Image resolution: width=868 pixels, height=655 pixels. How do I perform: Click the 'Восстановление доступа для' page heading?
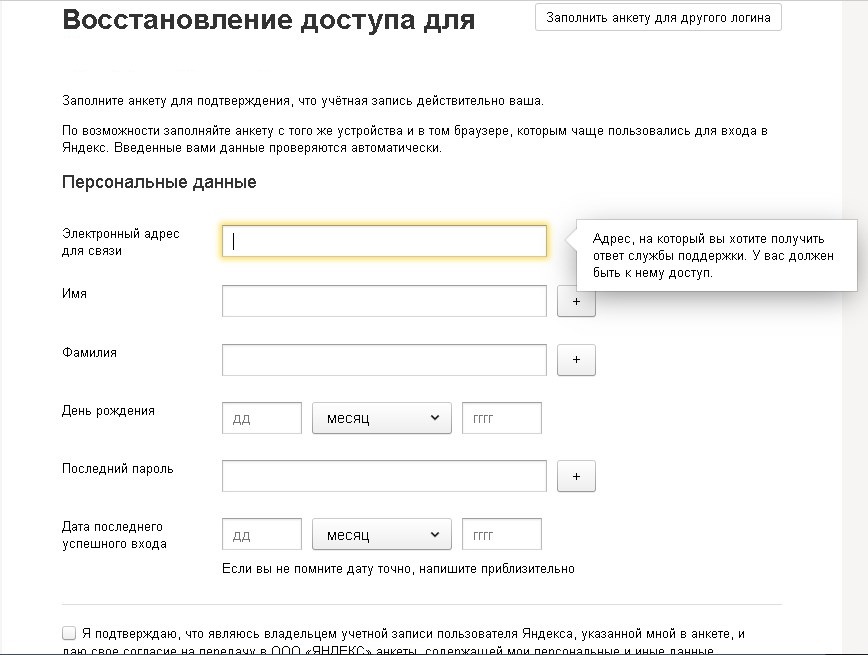coord(268,20)
